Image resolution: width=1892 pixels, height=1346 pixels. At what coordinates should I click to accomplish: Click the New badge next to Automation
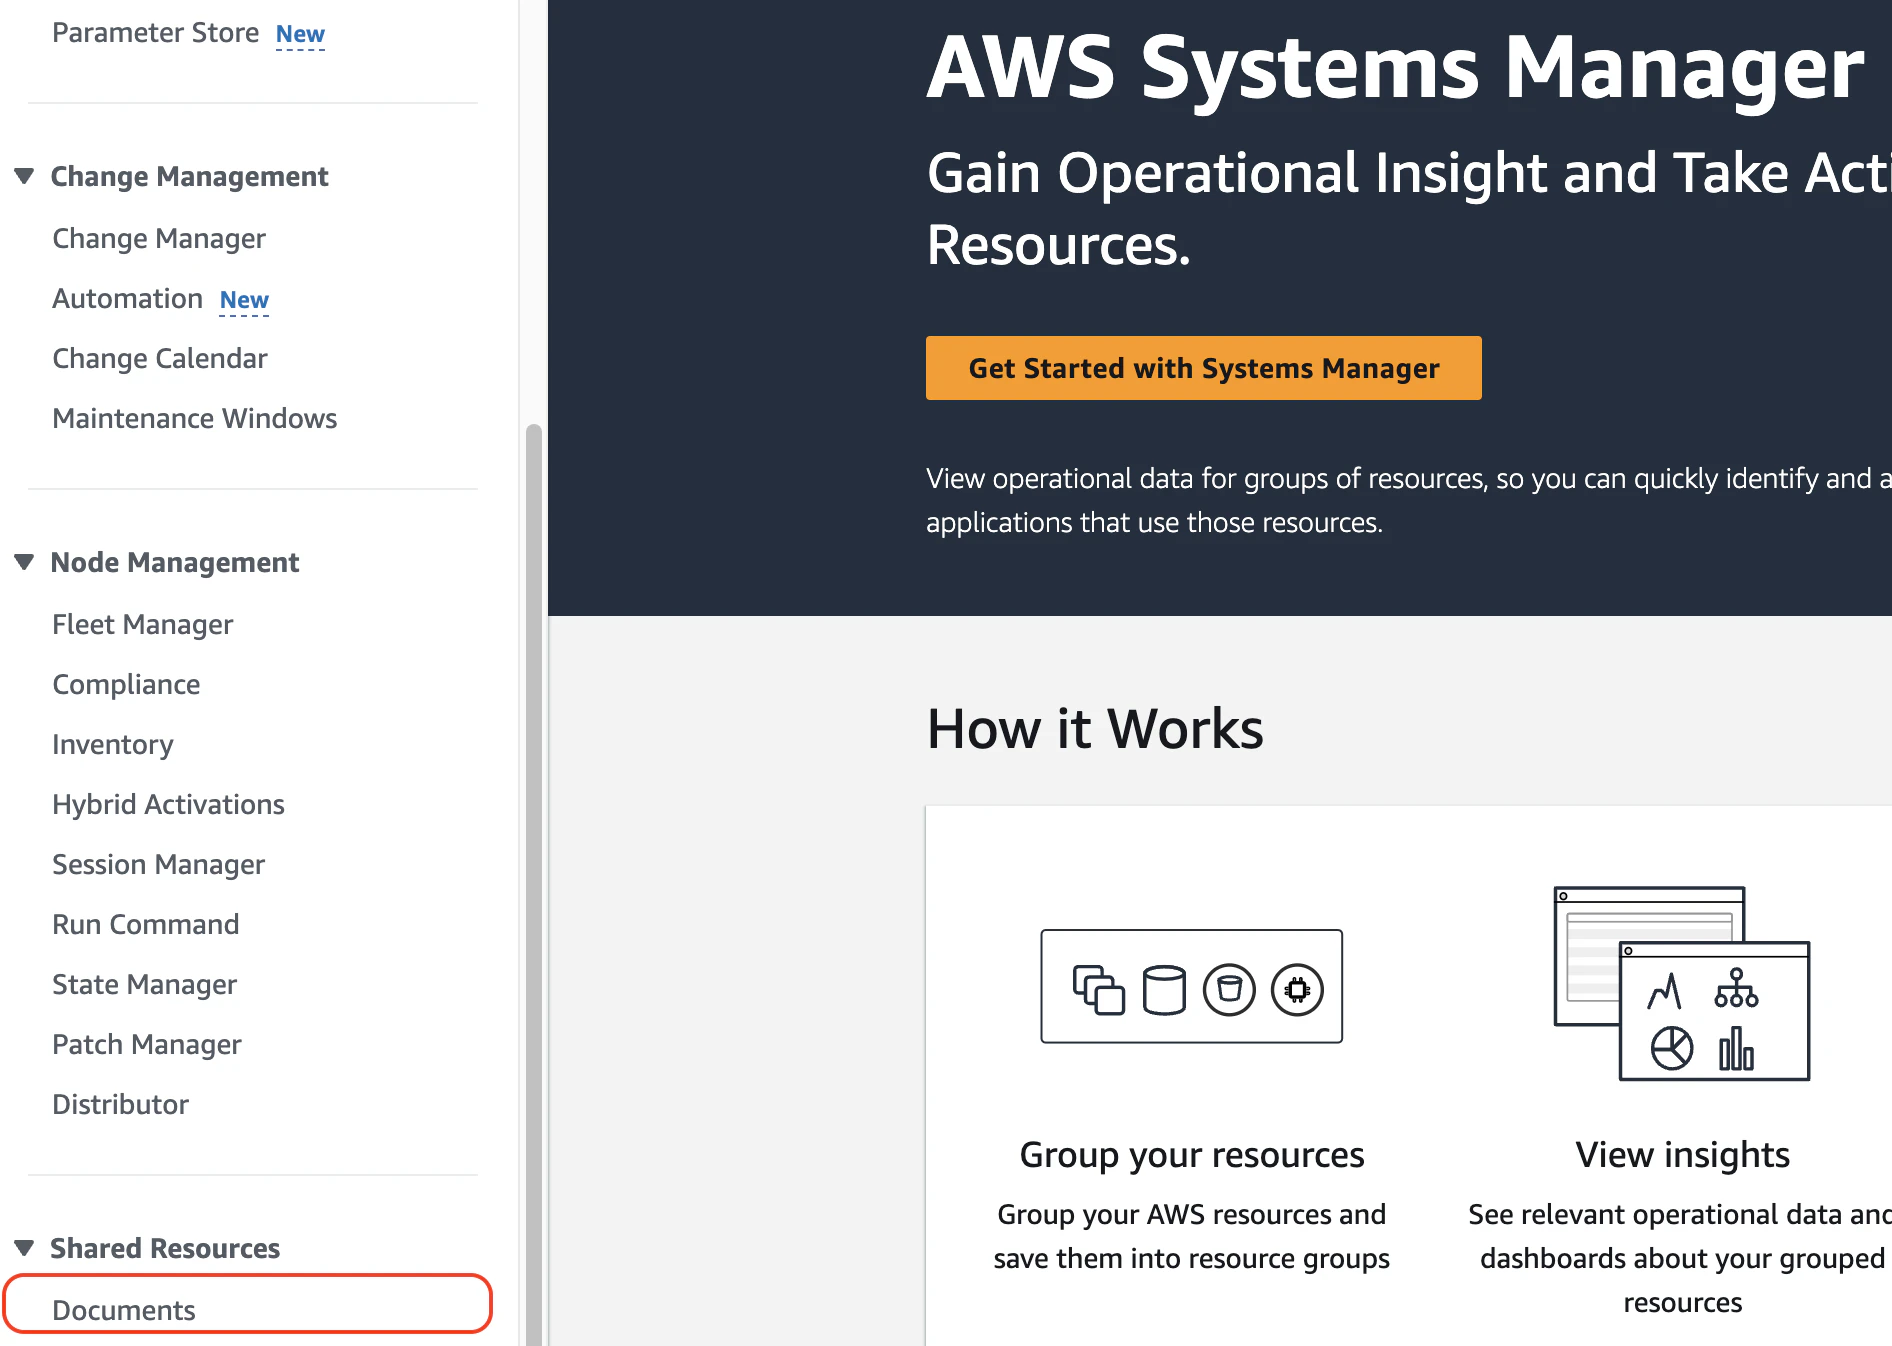point(244,300)
